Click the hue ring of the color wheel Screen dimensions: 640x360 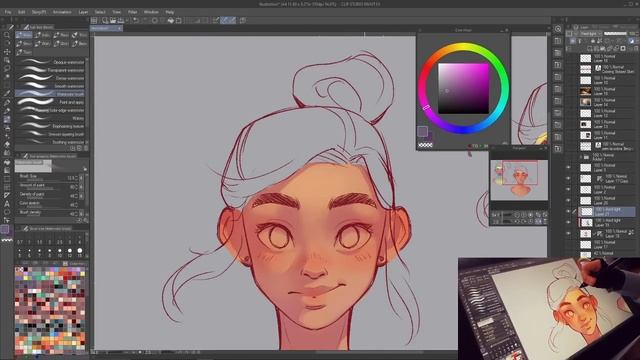coord(464,47)
